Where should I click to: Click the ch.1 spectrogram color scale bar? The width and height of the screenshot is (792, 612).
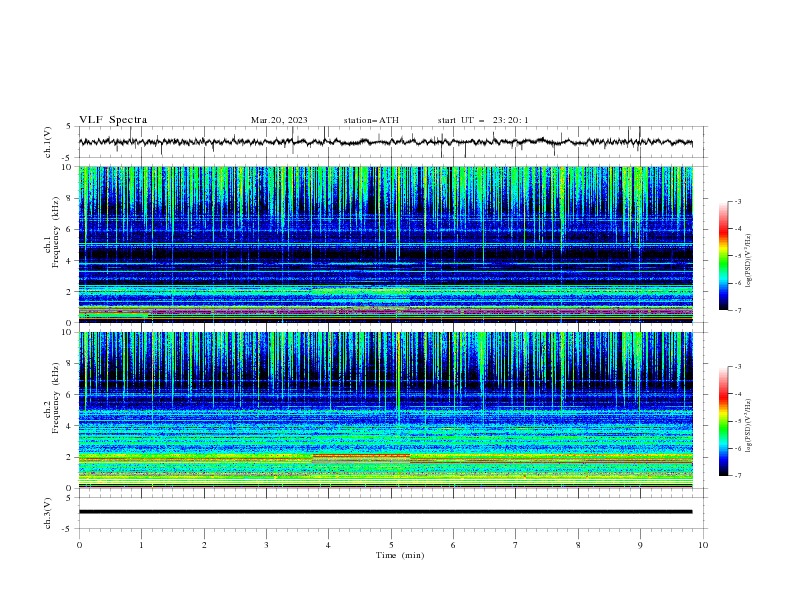(723, 256)
